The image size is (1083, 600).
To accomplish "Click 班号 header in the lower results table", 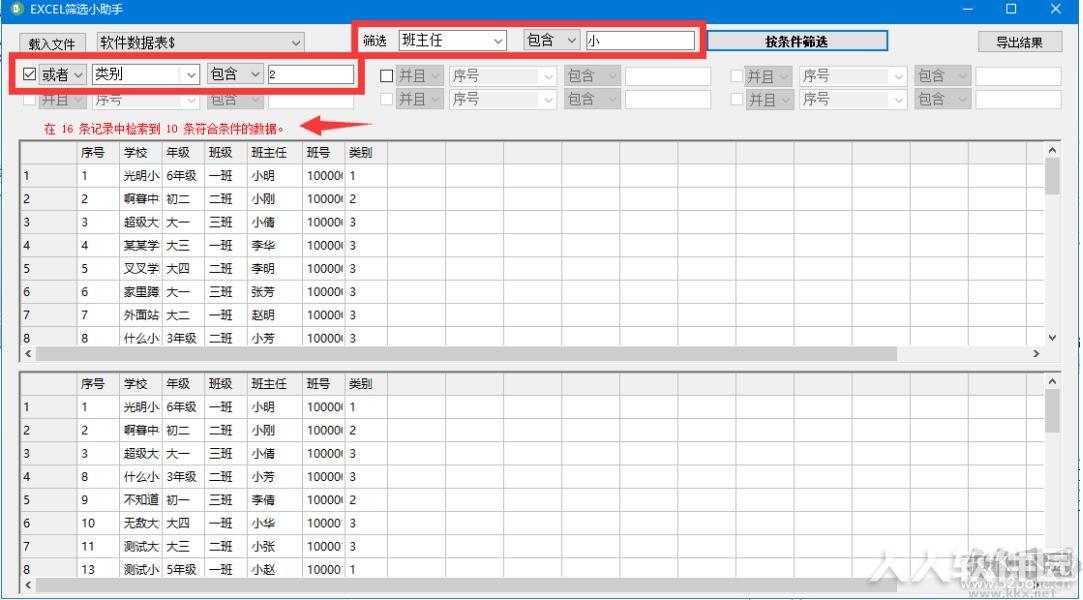I will click(x=323, y=384).
